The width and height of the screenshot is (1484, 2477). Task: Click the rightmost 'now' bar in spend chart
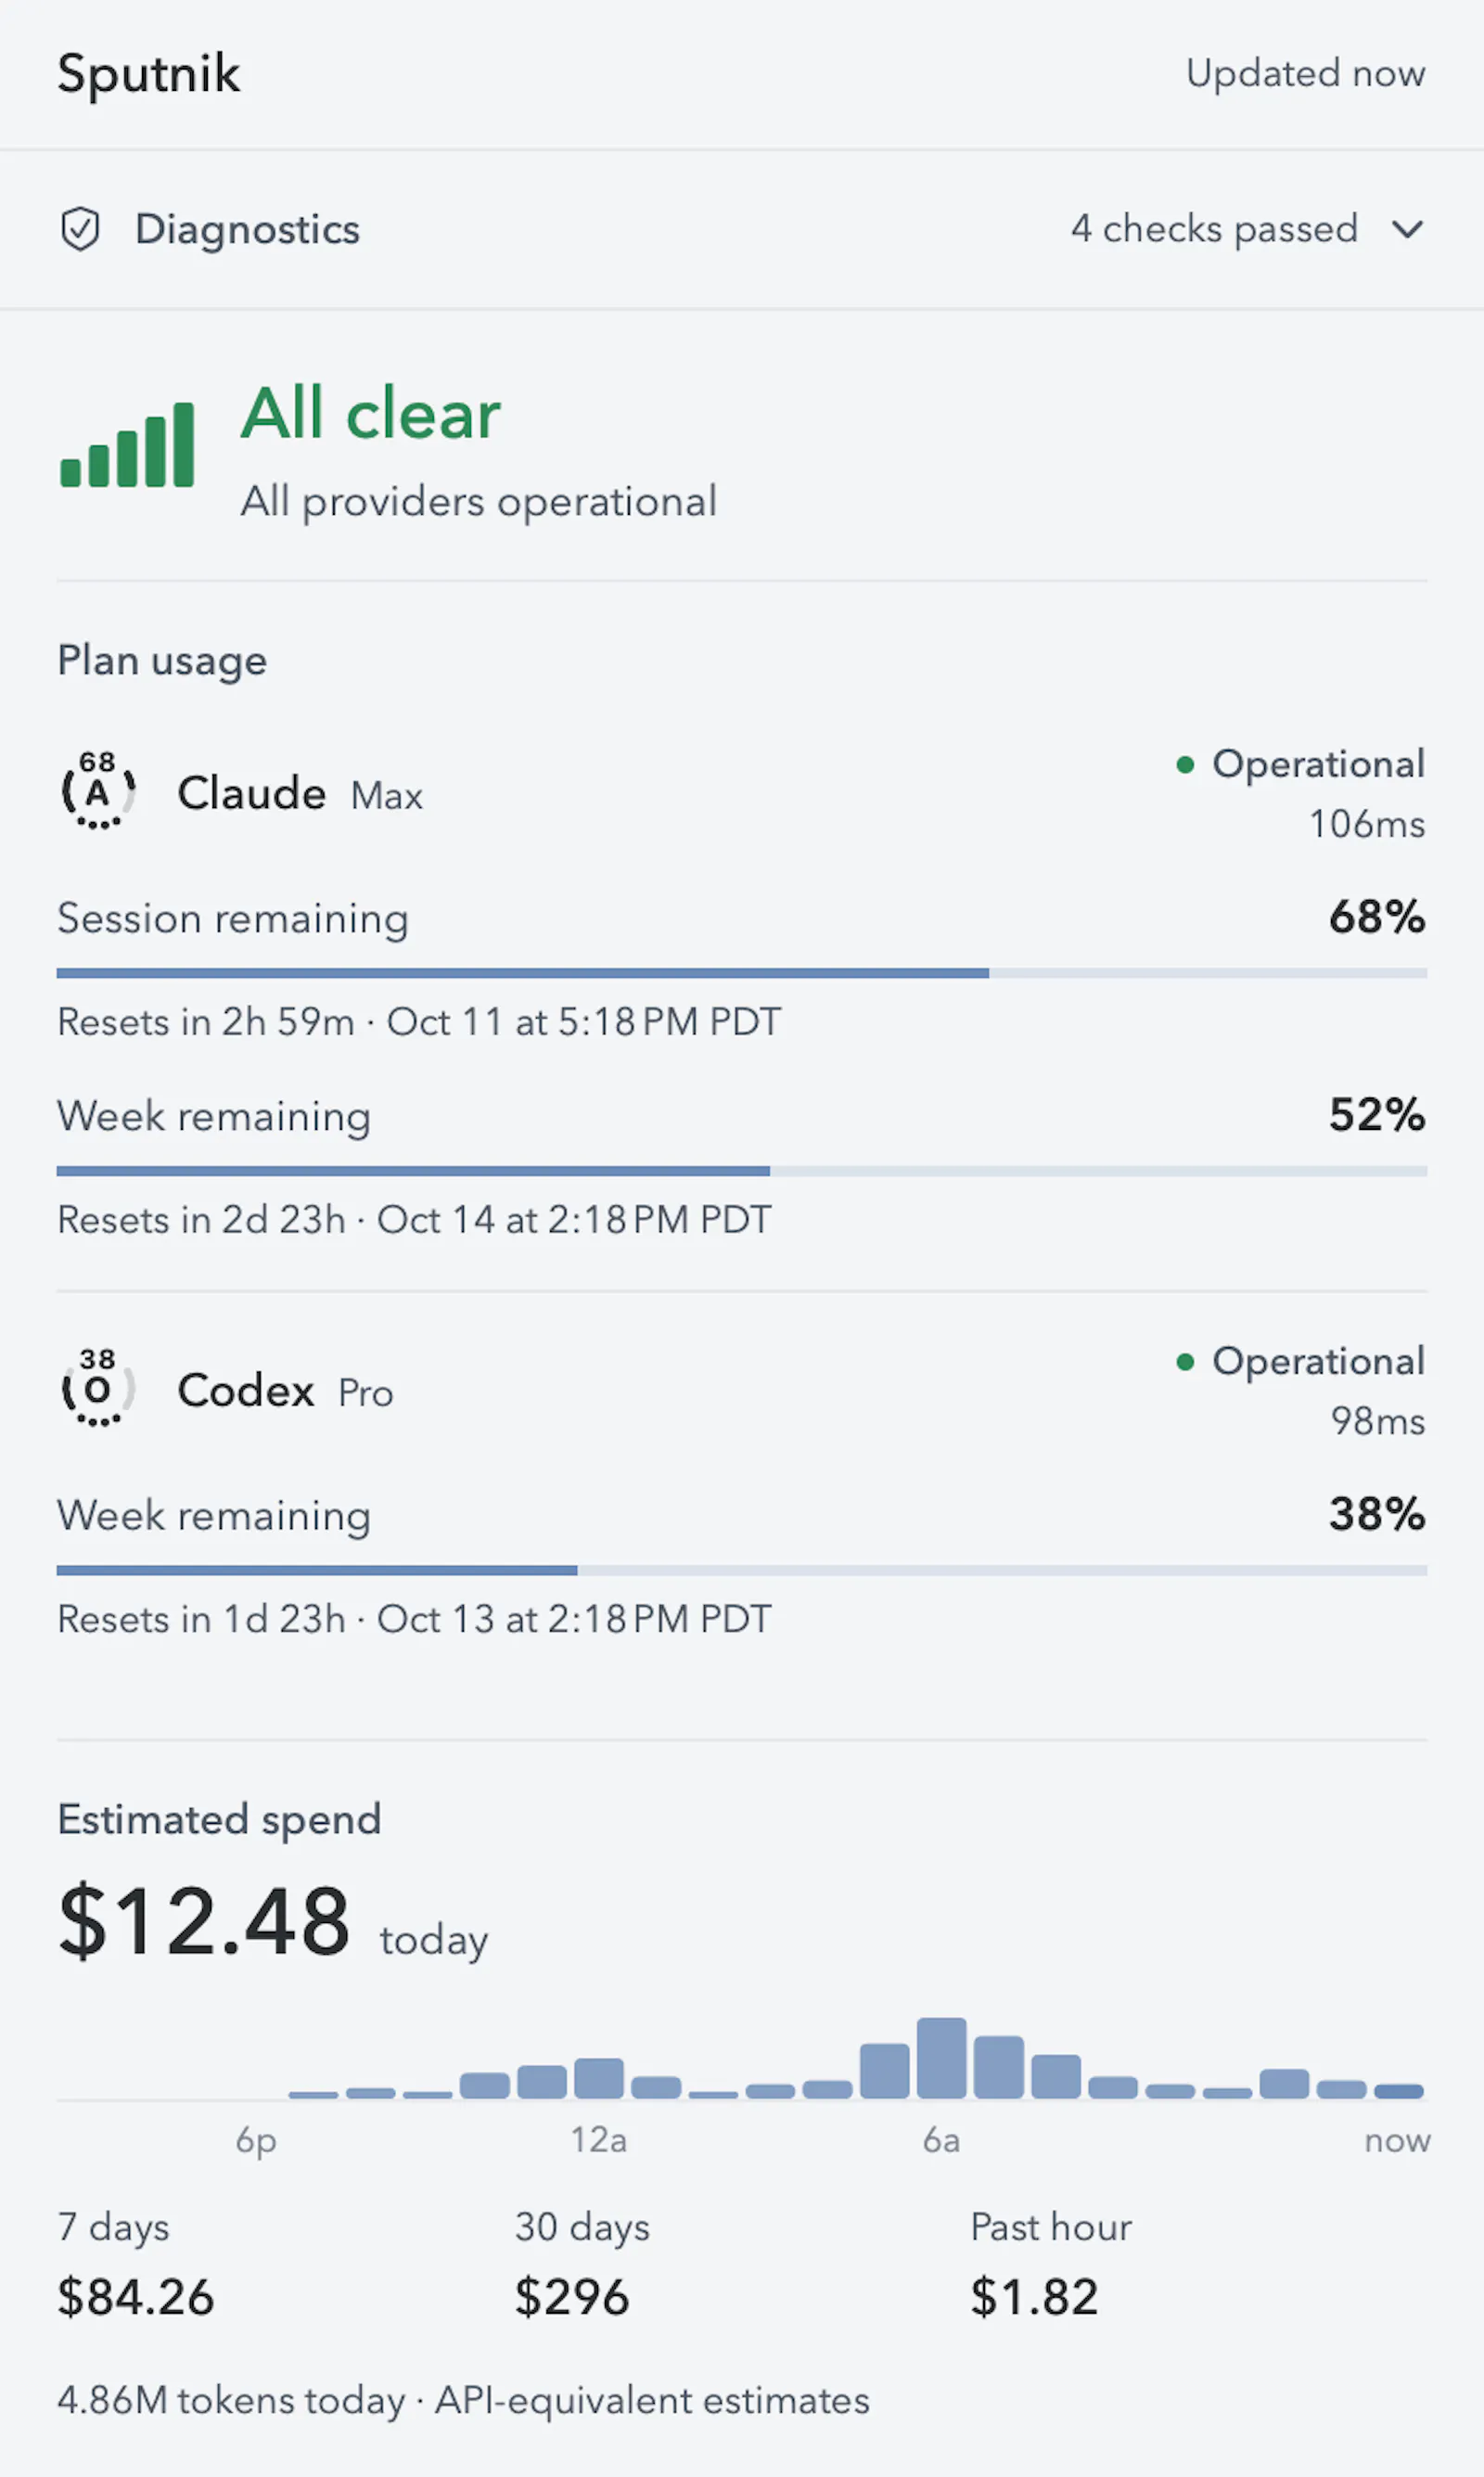point(1398,2091)
